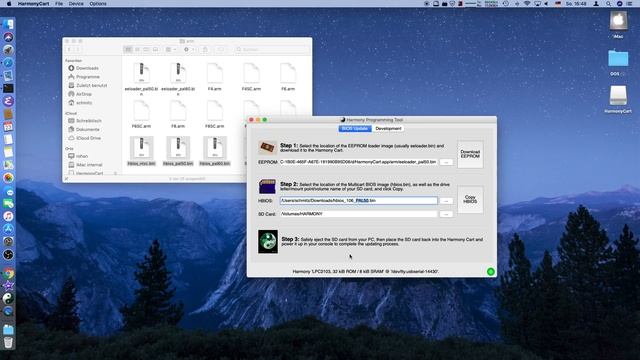Open the HarmonyCart application menu
Screen dimensions: 640x360
33,4
